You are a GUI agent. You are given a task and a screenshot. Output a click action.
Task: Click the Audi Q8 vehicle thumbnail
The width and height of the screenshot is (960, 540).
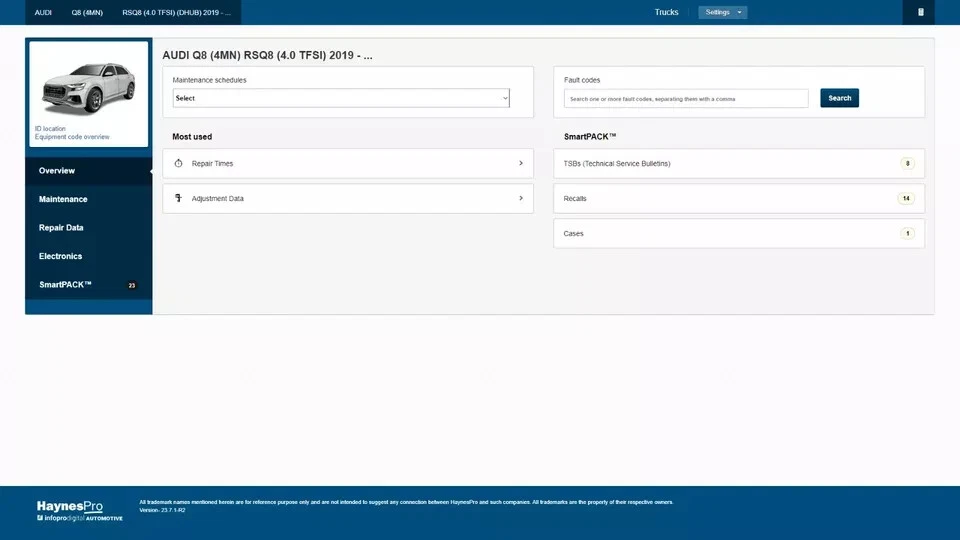(x=89, y=88)
